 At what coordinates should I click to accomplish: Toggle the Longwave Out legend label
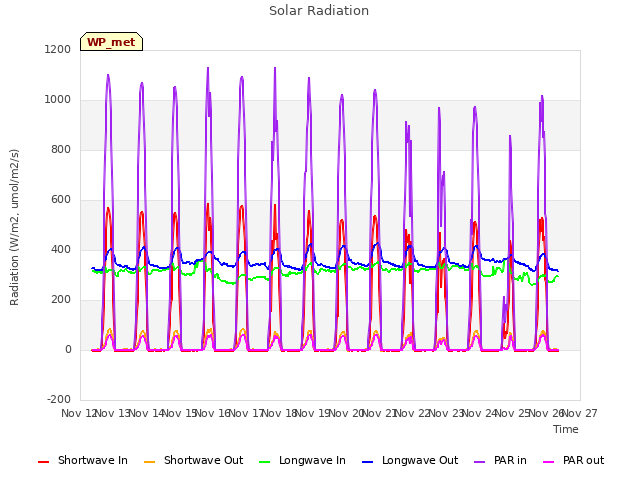(420, 460)
